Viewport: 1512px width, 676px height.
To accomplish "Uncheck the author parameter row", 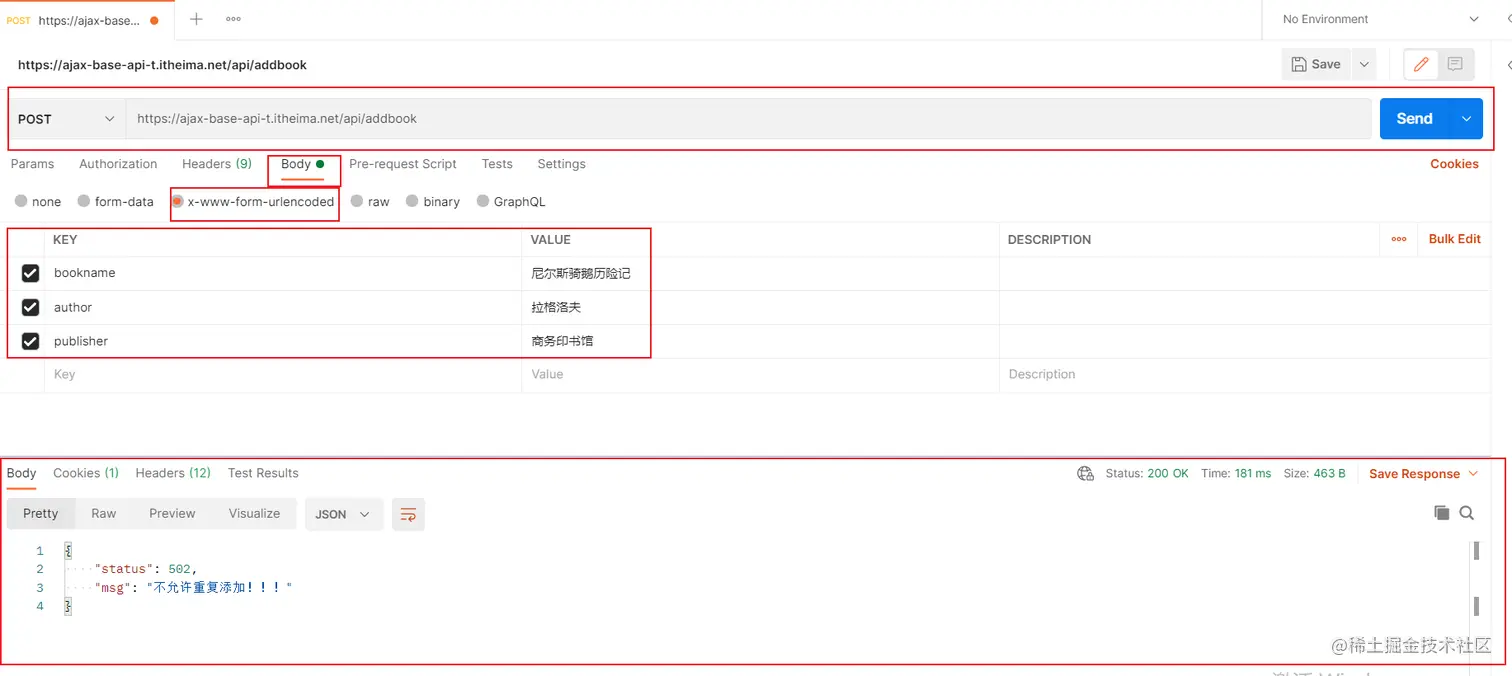I will pos(30,307).
